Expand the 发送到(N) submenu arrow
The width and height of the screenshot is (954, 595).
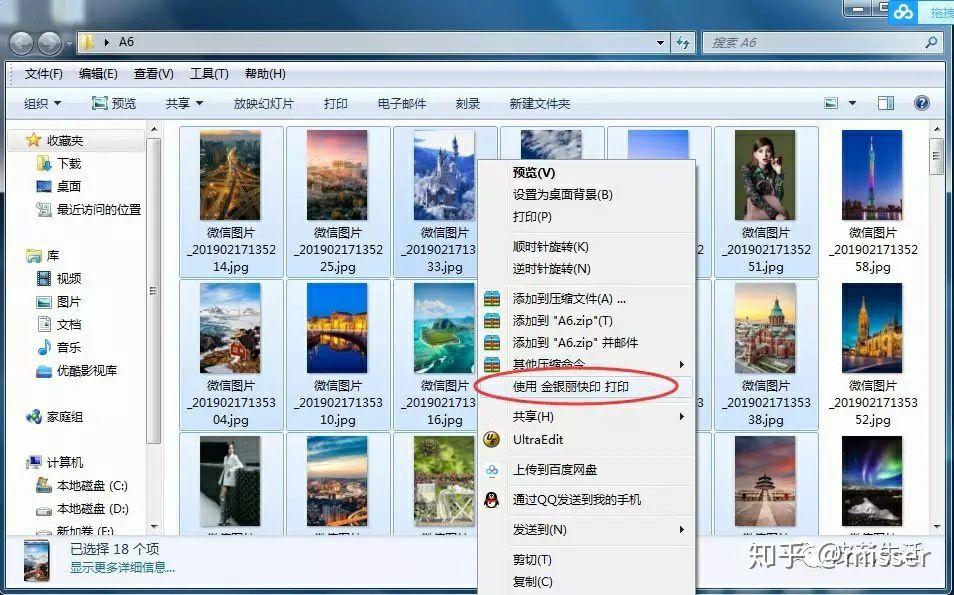[x=681, y=530]
